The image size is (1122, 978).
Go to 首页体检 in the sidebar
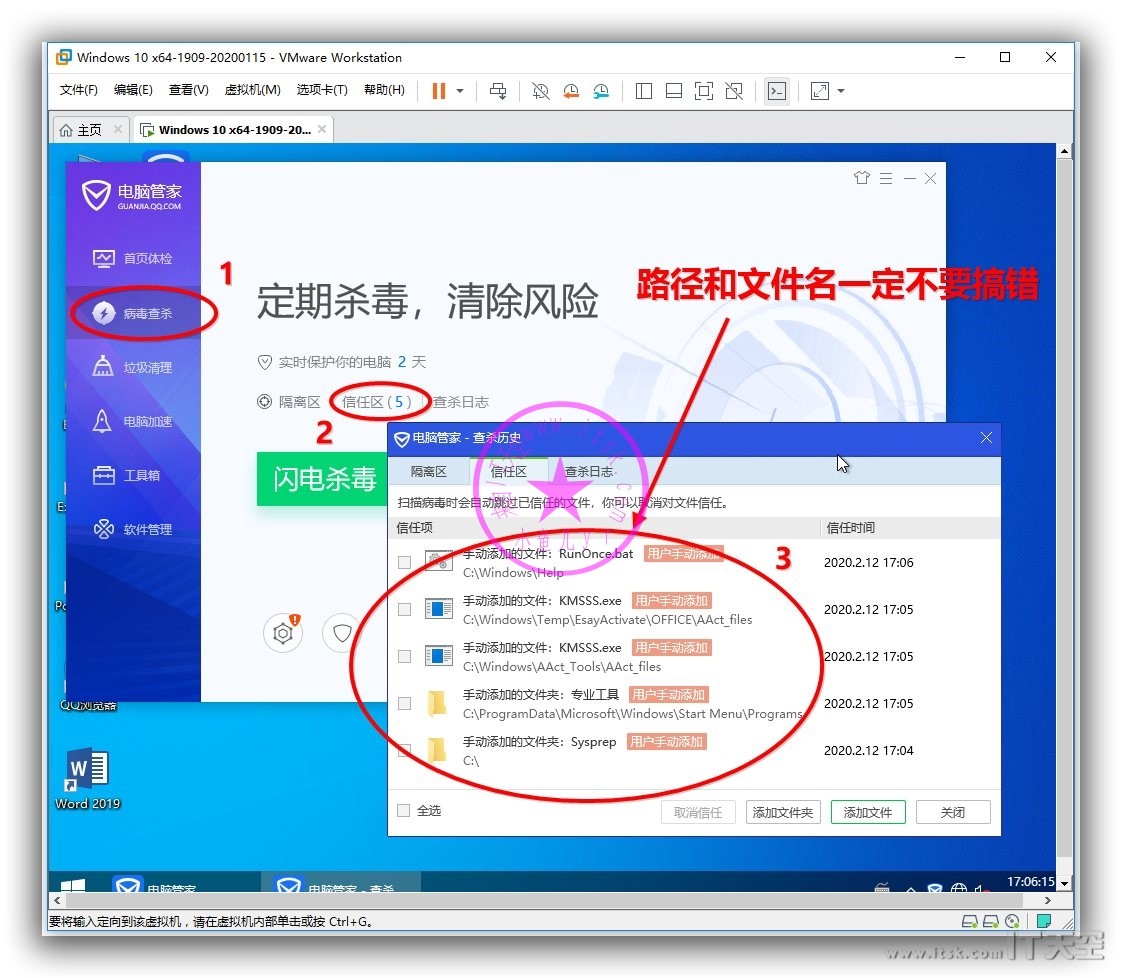coord(133,258)
